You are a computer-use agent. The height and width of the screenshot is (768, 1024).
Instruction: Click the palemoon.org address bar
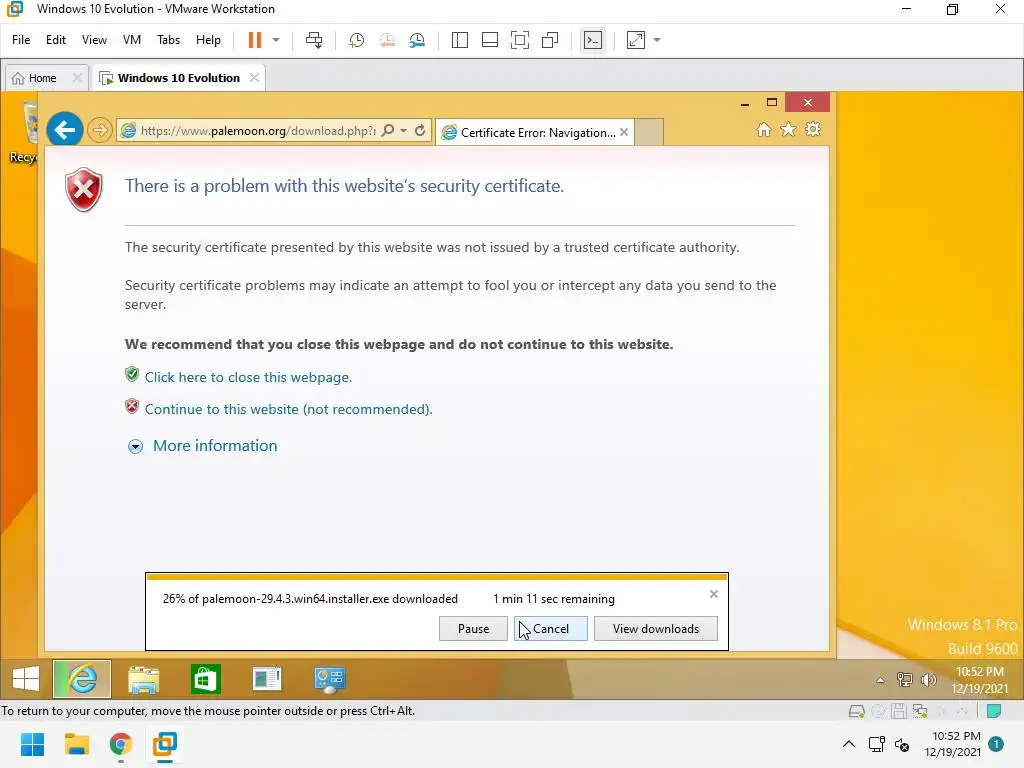click(x=258, y=131)
